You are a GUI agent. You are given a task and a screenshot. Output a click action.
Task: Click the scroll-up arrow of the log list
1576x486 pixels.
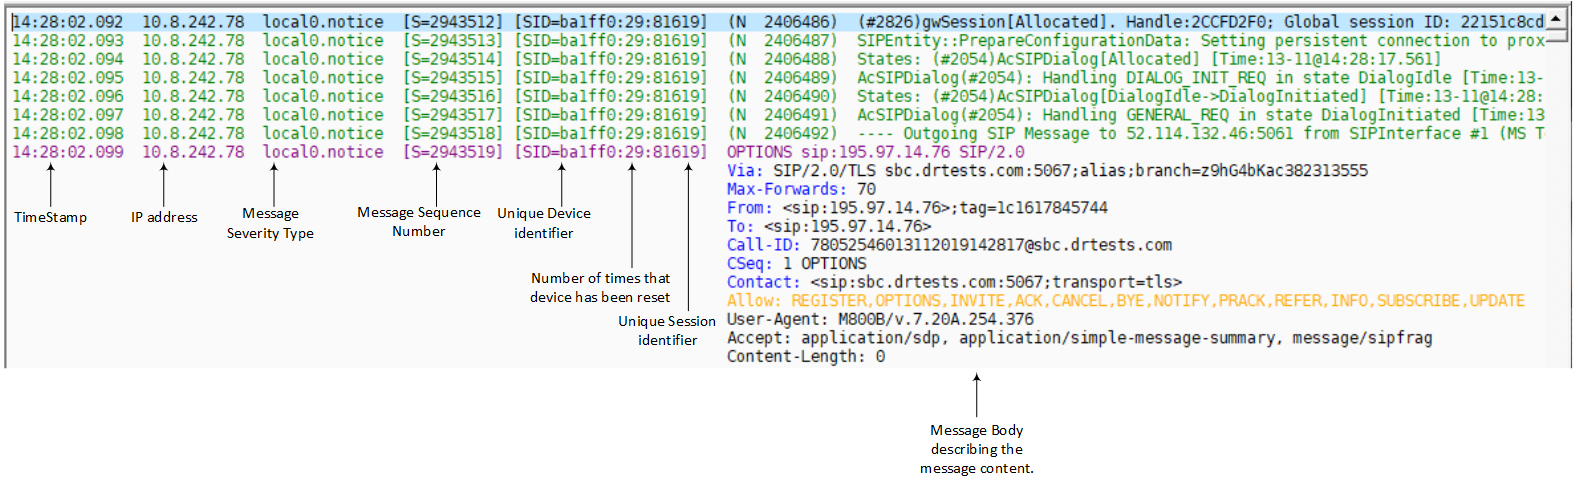pyautogui.click(x=1556, y=20)
